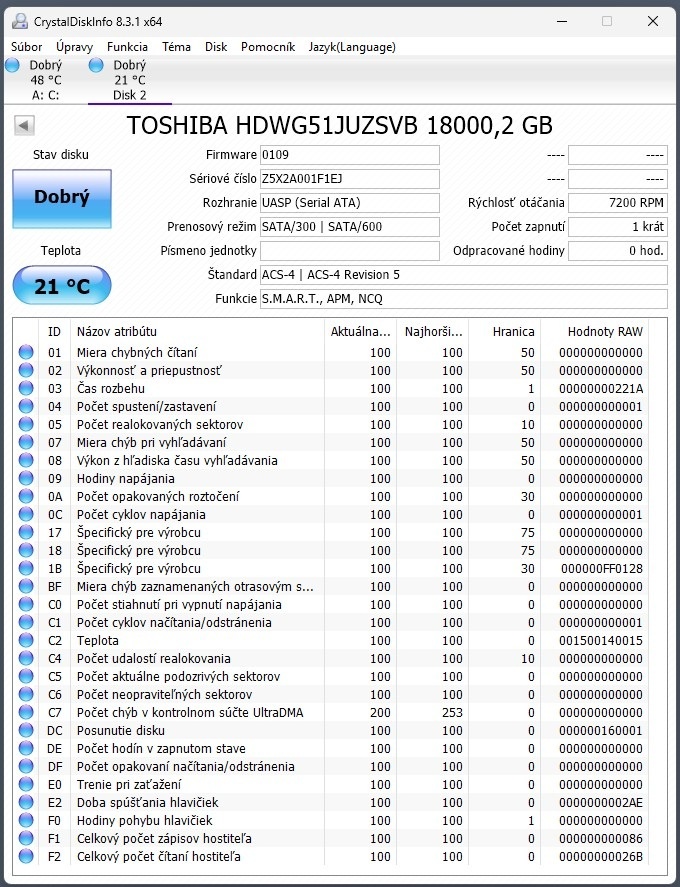Click RAW value 00000000221A
The width and height of the screenshot is (680, 887).
[601, 389]
